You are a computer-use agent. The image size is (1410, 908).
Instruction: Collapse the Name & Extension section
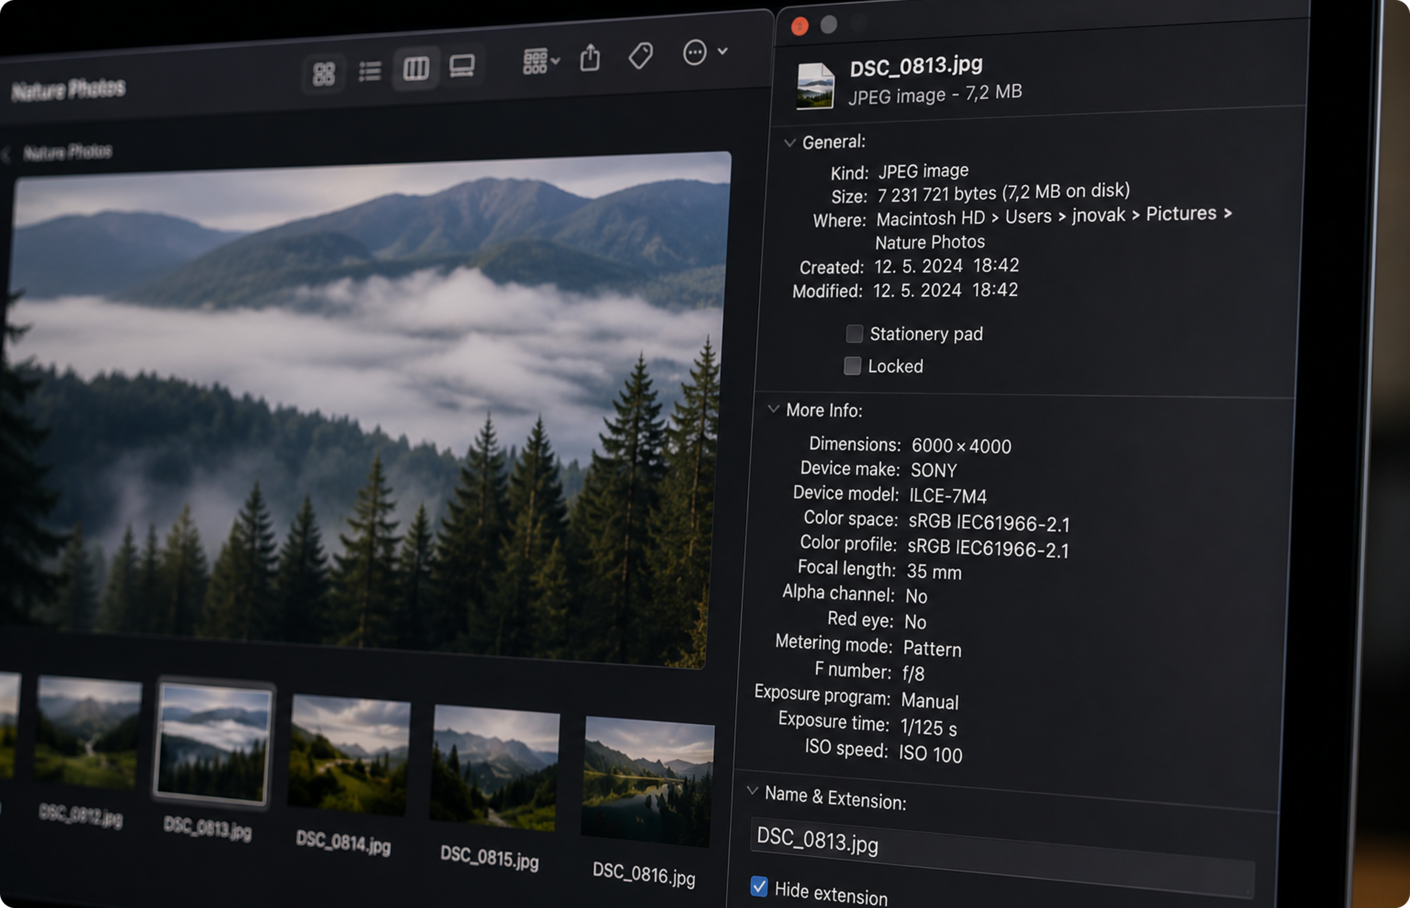click(x=752, y=791)
